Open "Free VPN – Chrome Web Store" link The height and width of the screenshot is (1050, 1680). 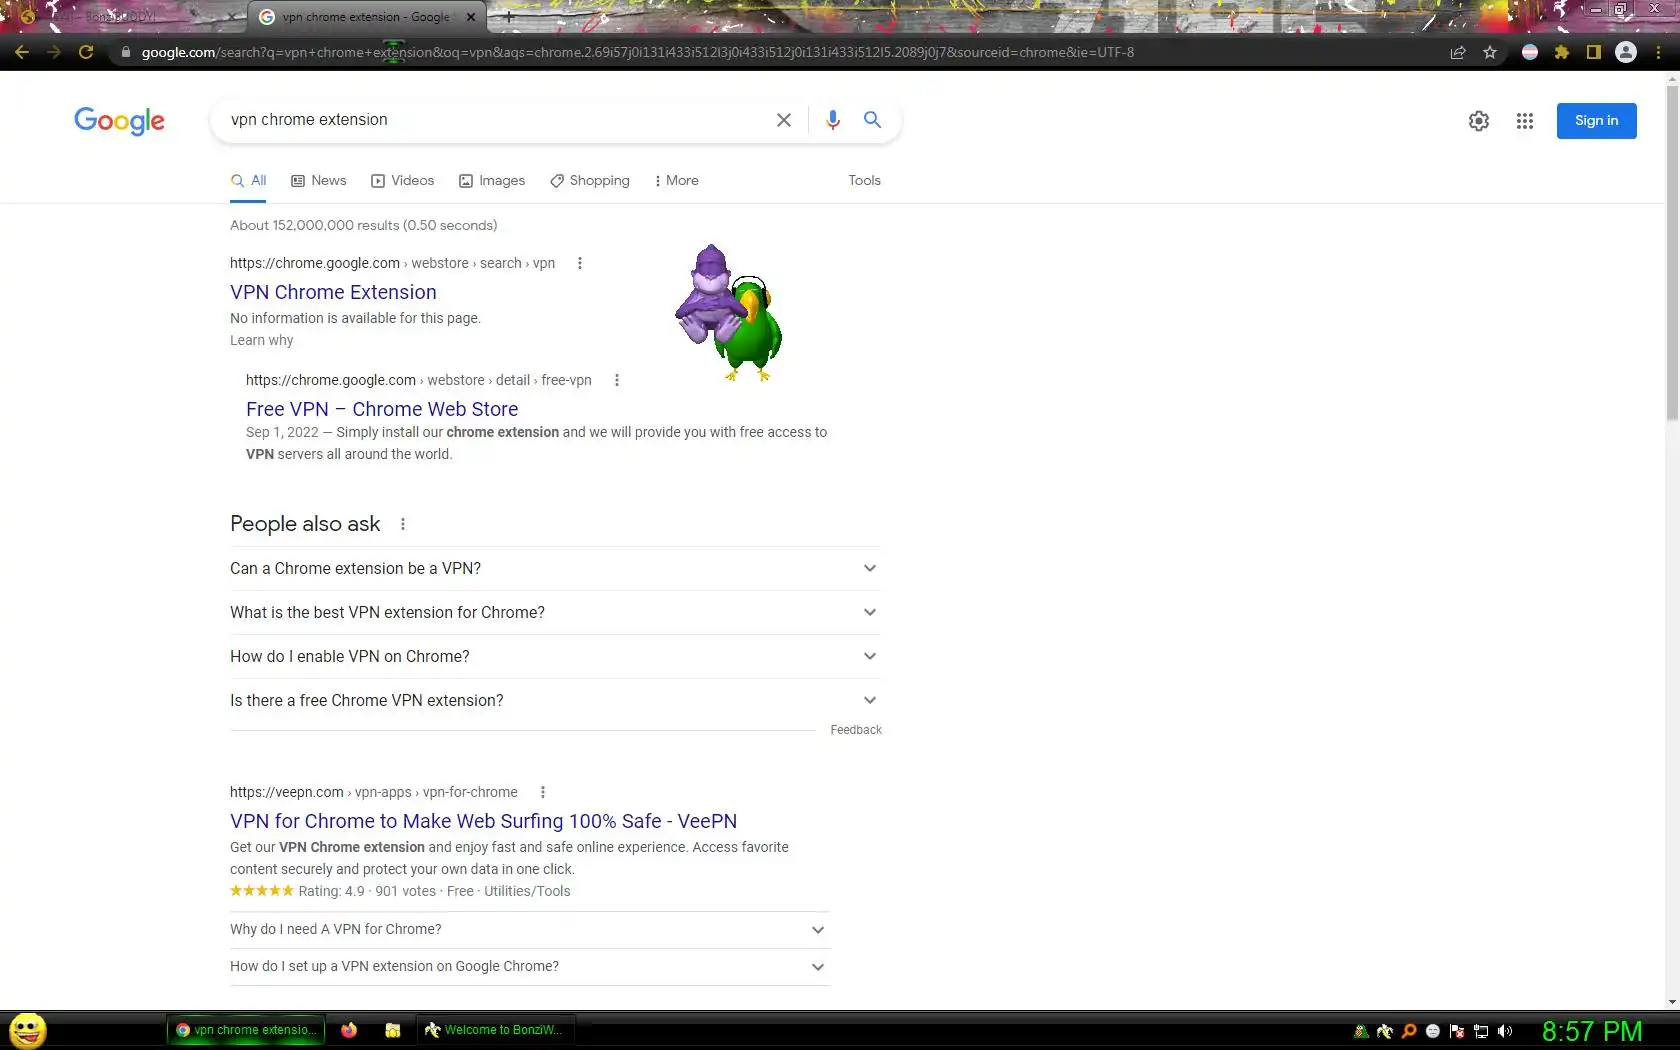382,409
